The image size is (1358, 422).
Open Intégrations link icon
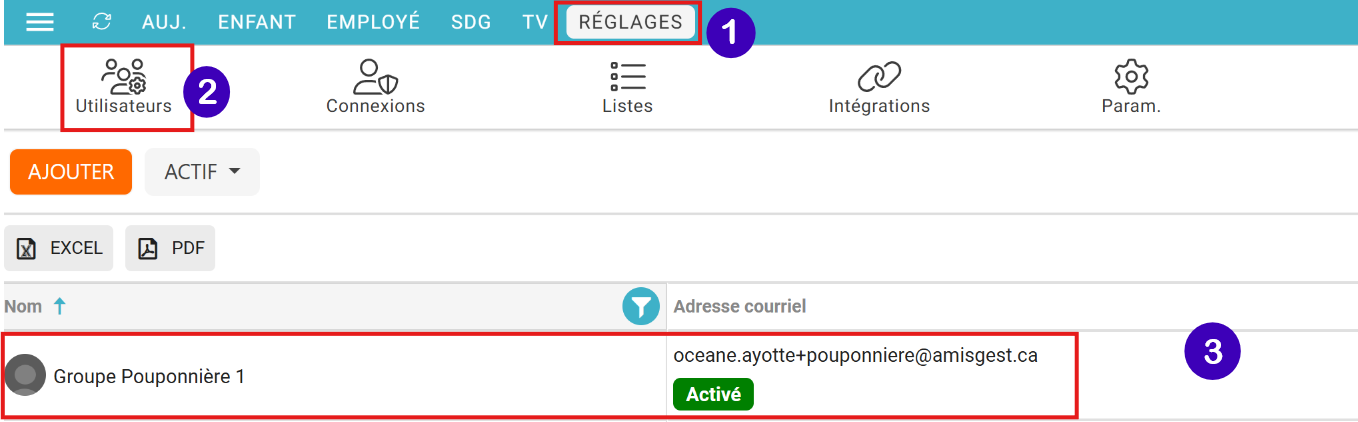point(879,77)
